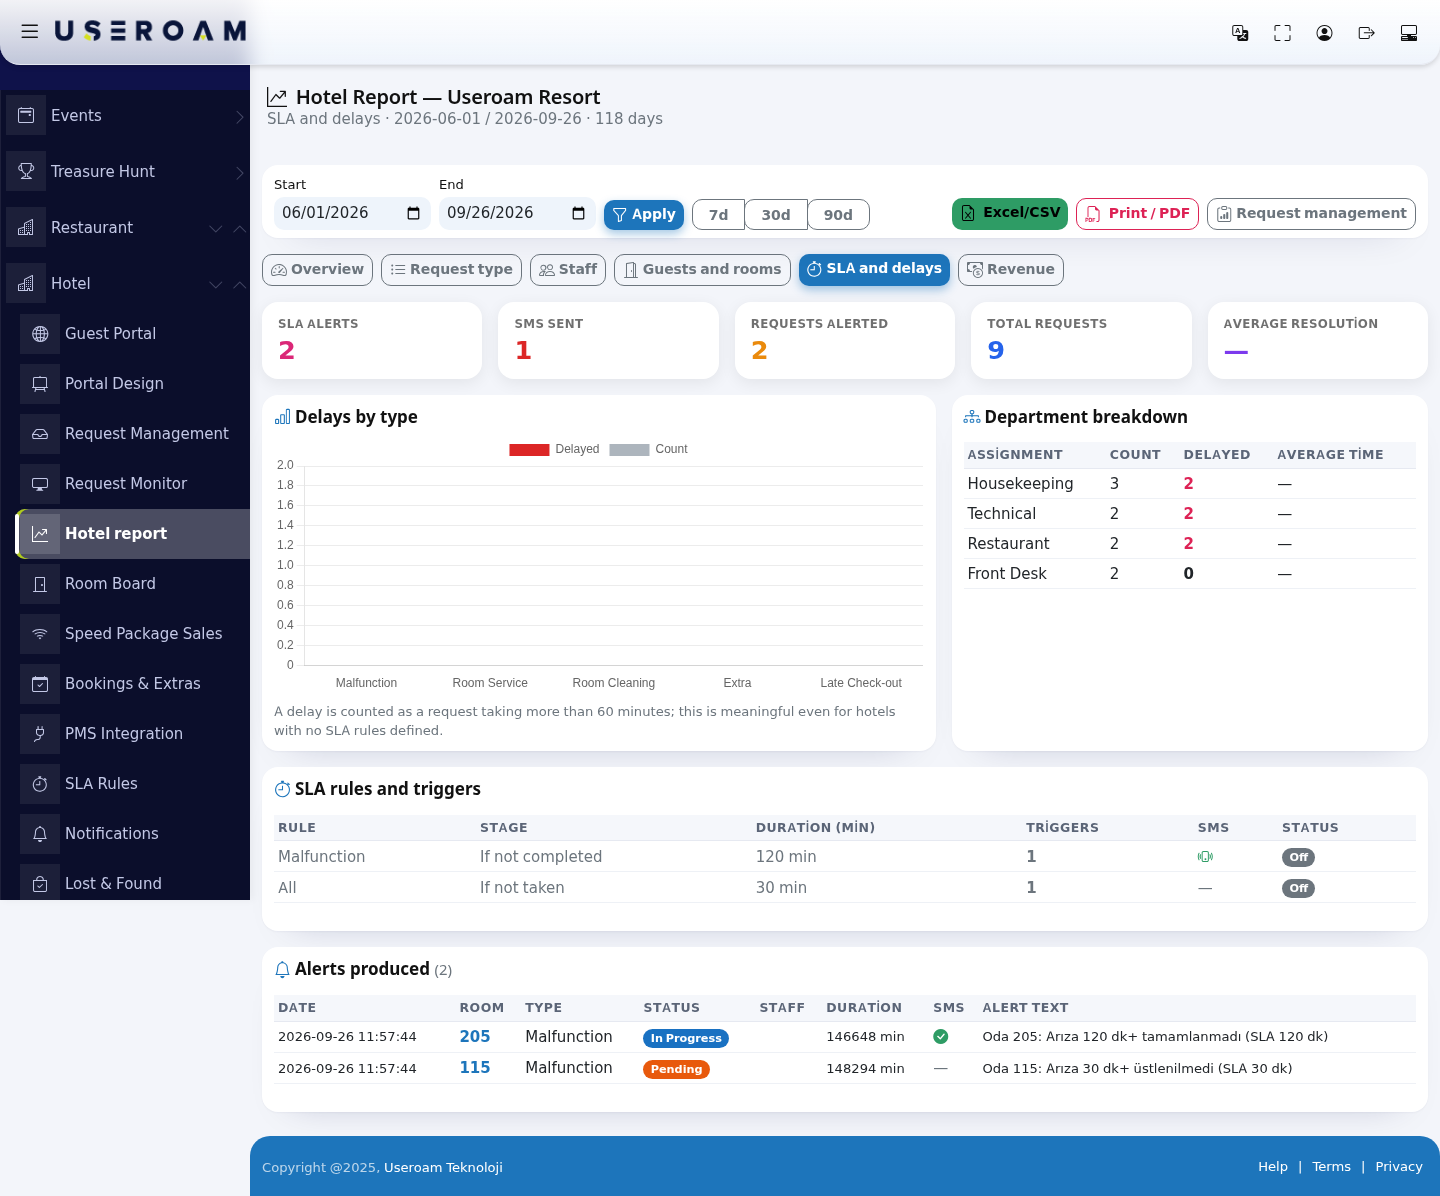This screenshot has width=1440, height=1196.
Task: Switch to the Revenue tab
Action: pyautogui.click(x=1011, y=270)
